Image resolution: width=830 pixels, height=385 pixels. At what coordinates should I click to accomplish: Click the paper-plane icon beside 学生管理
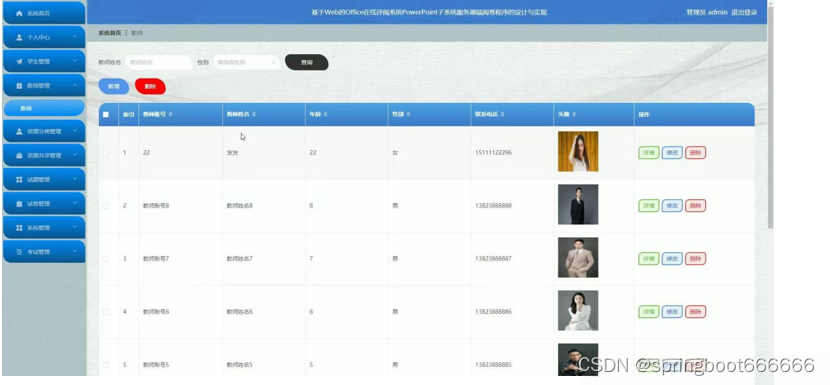click(20, 61)
